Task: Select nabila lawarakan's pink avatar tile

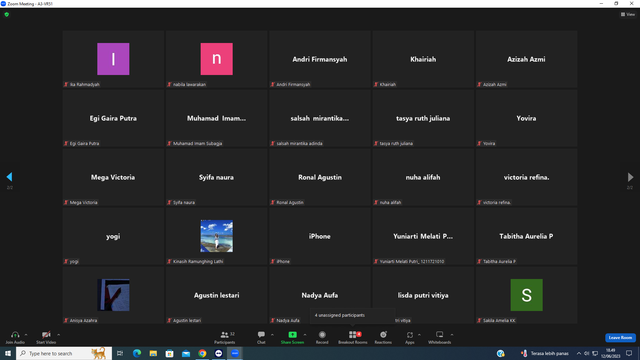Action: [x=216, y=59]
